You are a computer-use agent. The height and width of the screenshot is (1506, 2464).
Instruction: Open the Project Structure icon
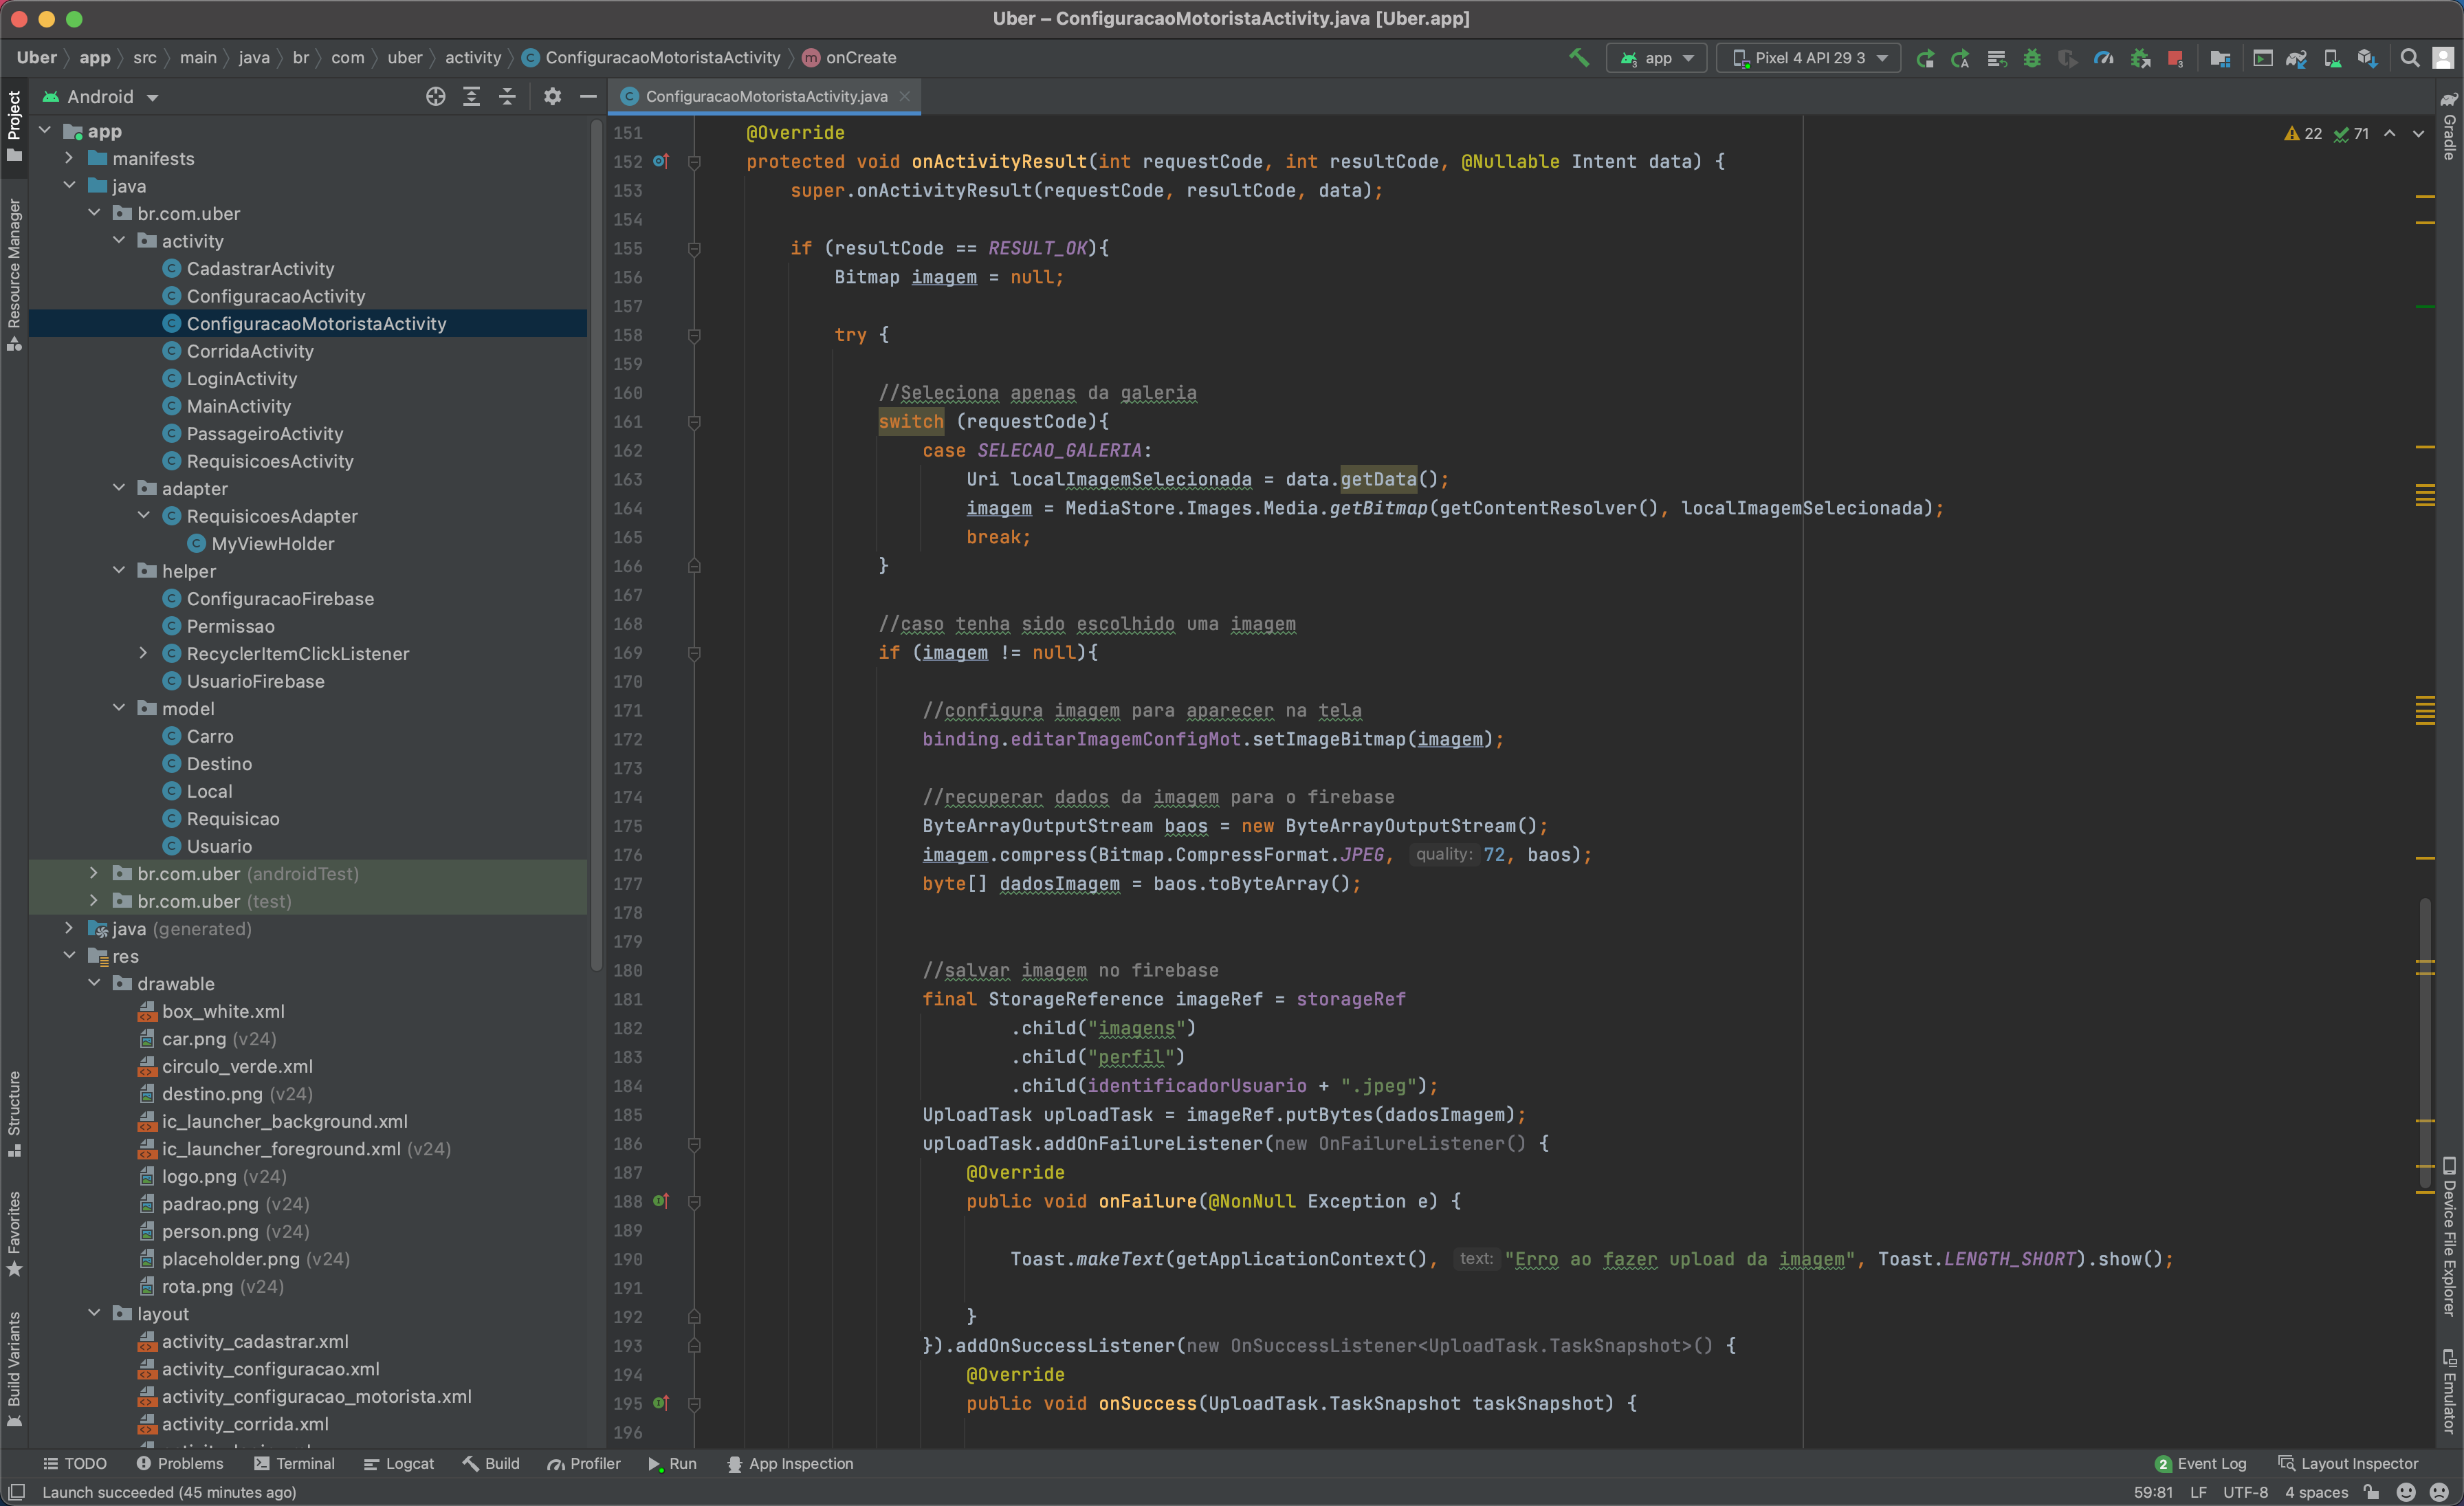(x=2220, y=58)
